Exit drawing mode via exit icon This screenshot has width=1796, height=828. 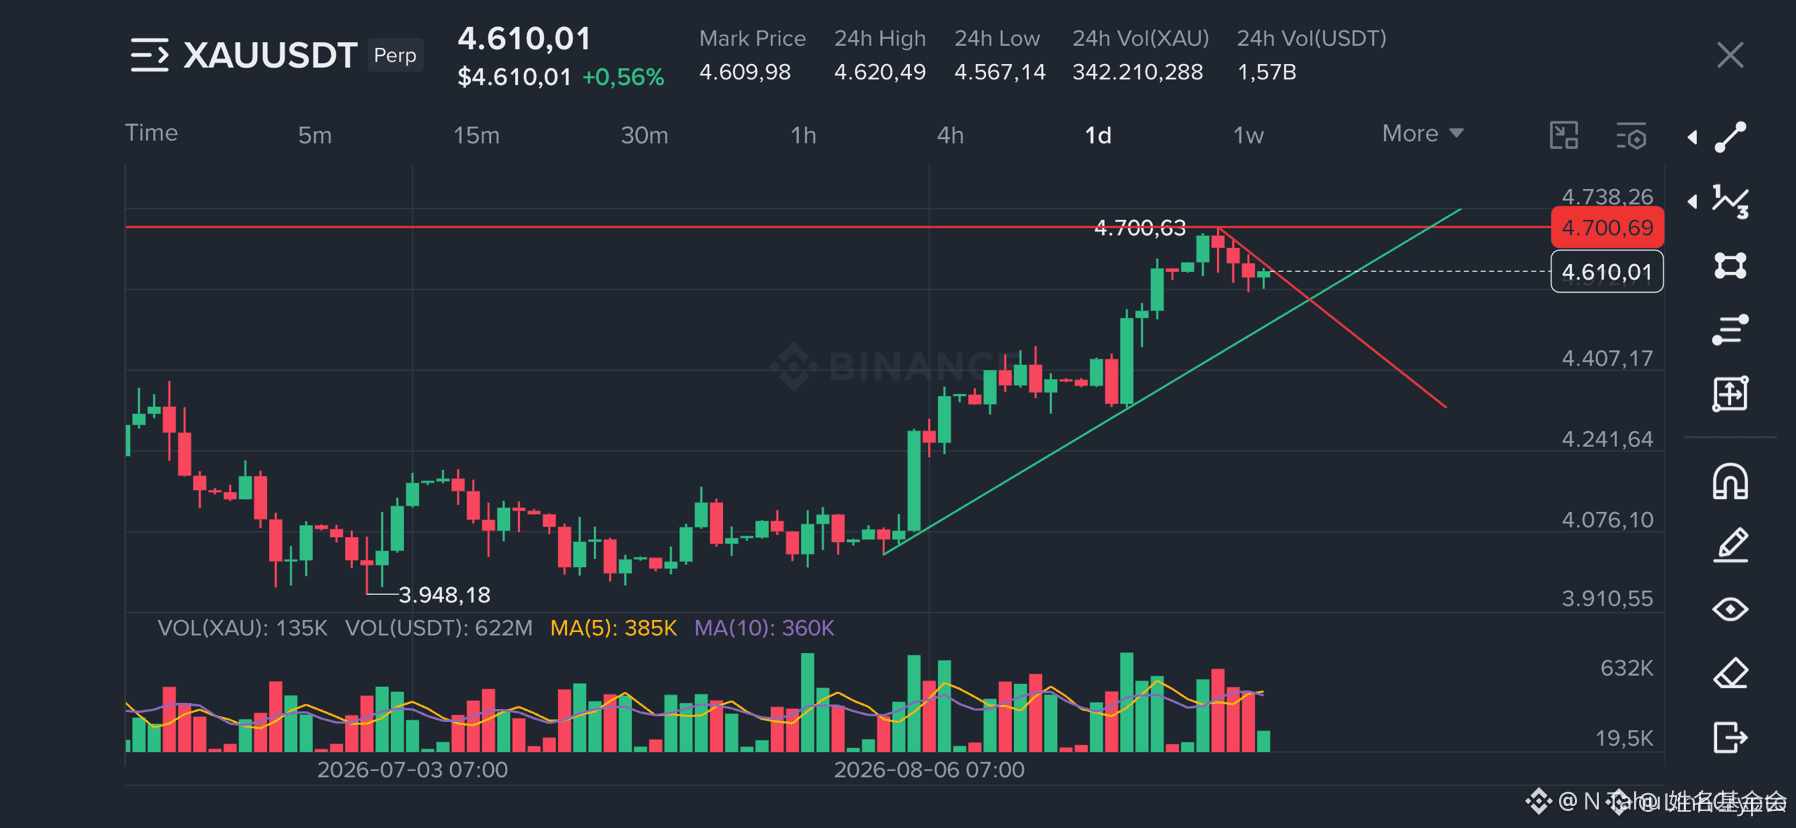(1730, 738)
